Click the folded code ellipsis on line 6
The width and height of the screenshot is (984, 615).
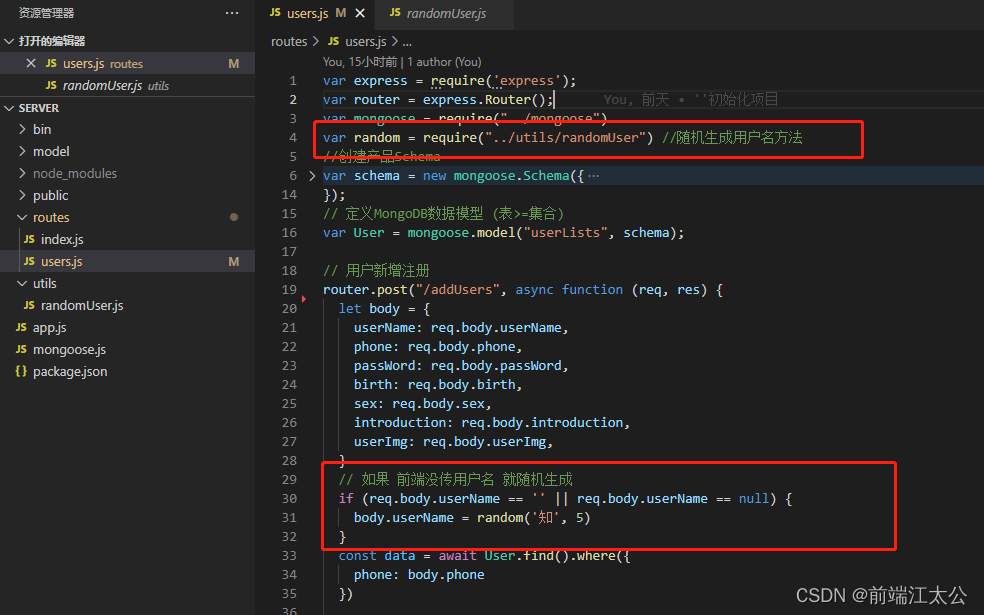pyautogui.click(x=594, y=176)
